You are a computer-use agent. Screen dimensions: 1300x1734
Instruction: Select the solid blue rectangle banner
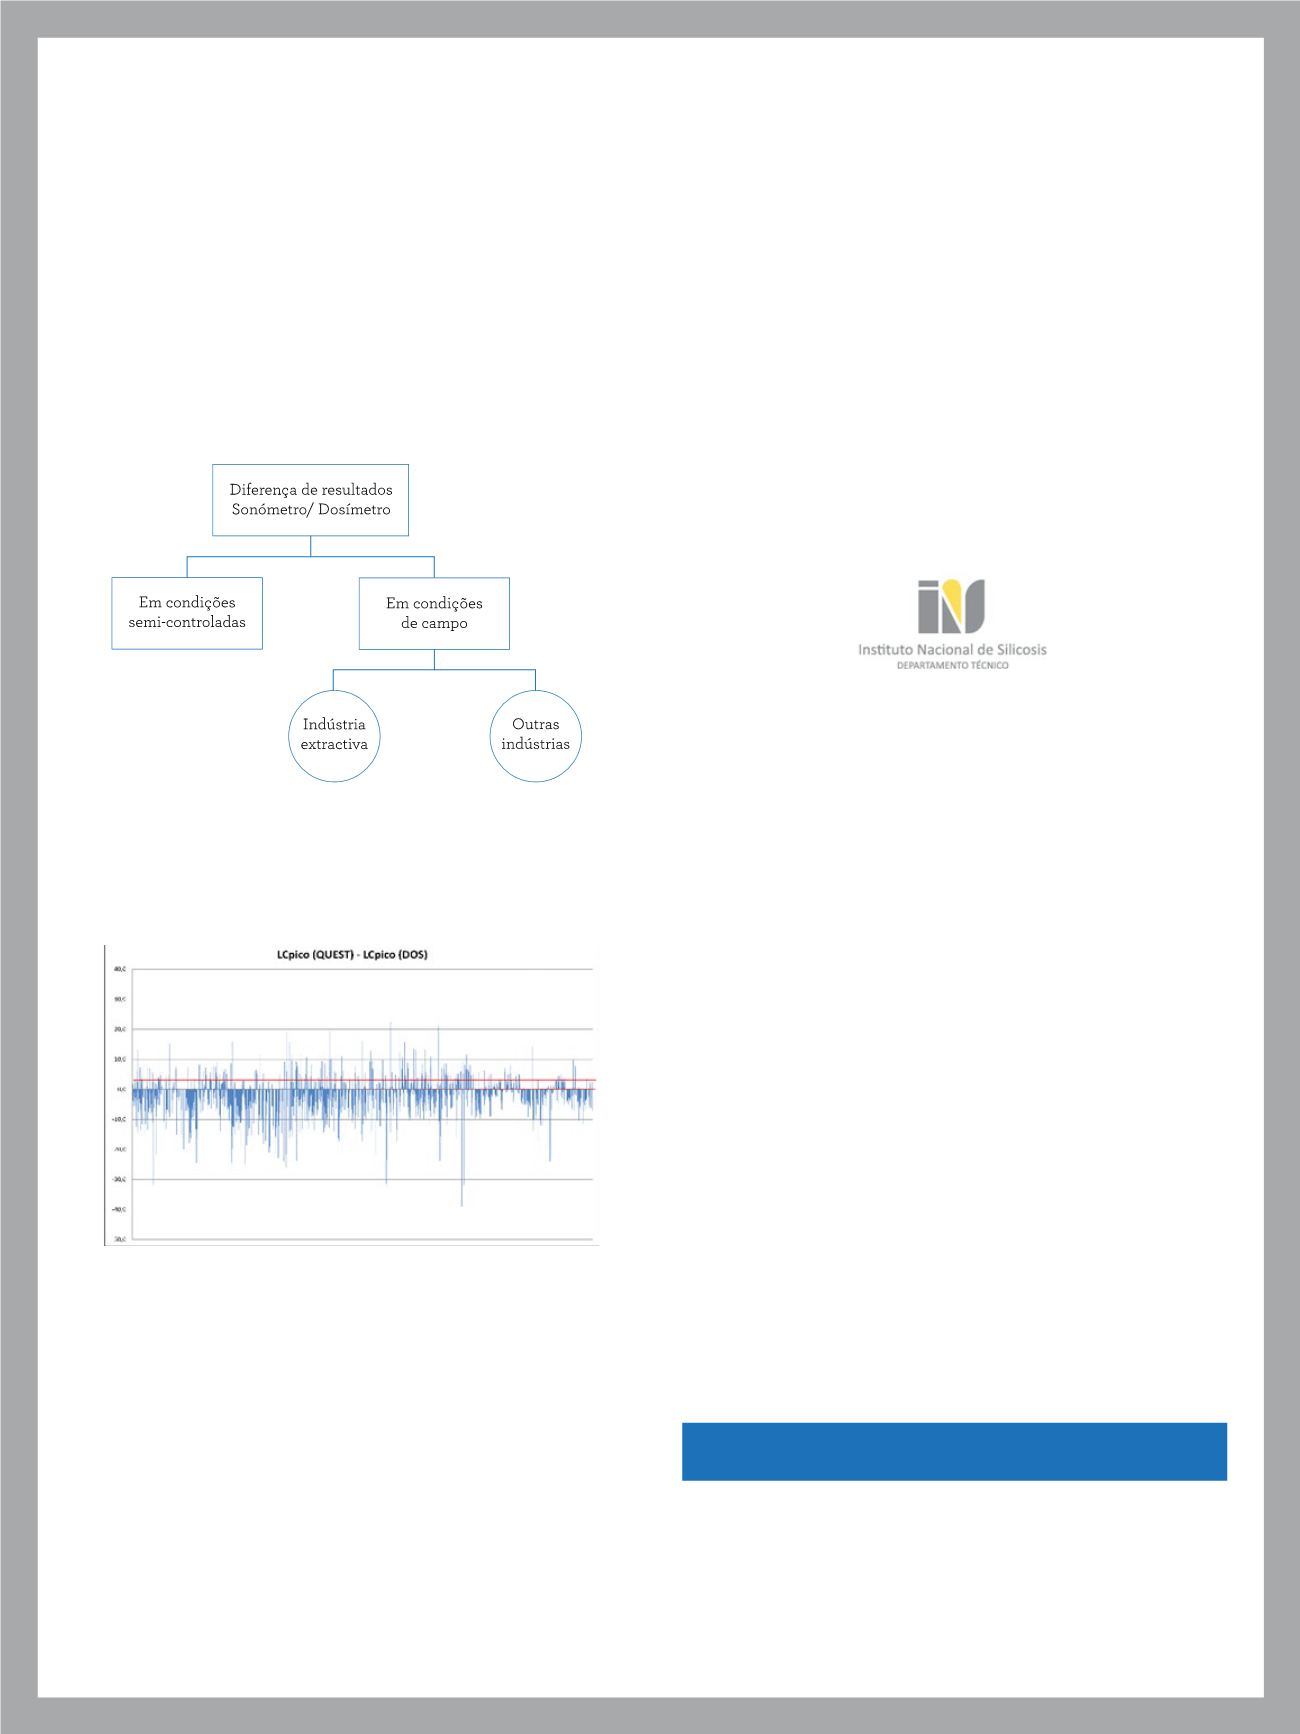point(954,1451)
